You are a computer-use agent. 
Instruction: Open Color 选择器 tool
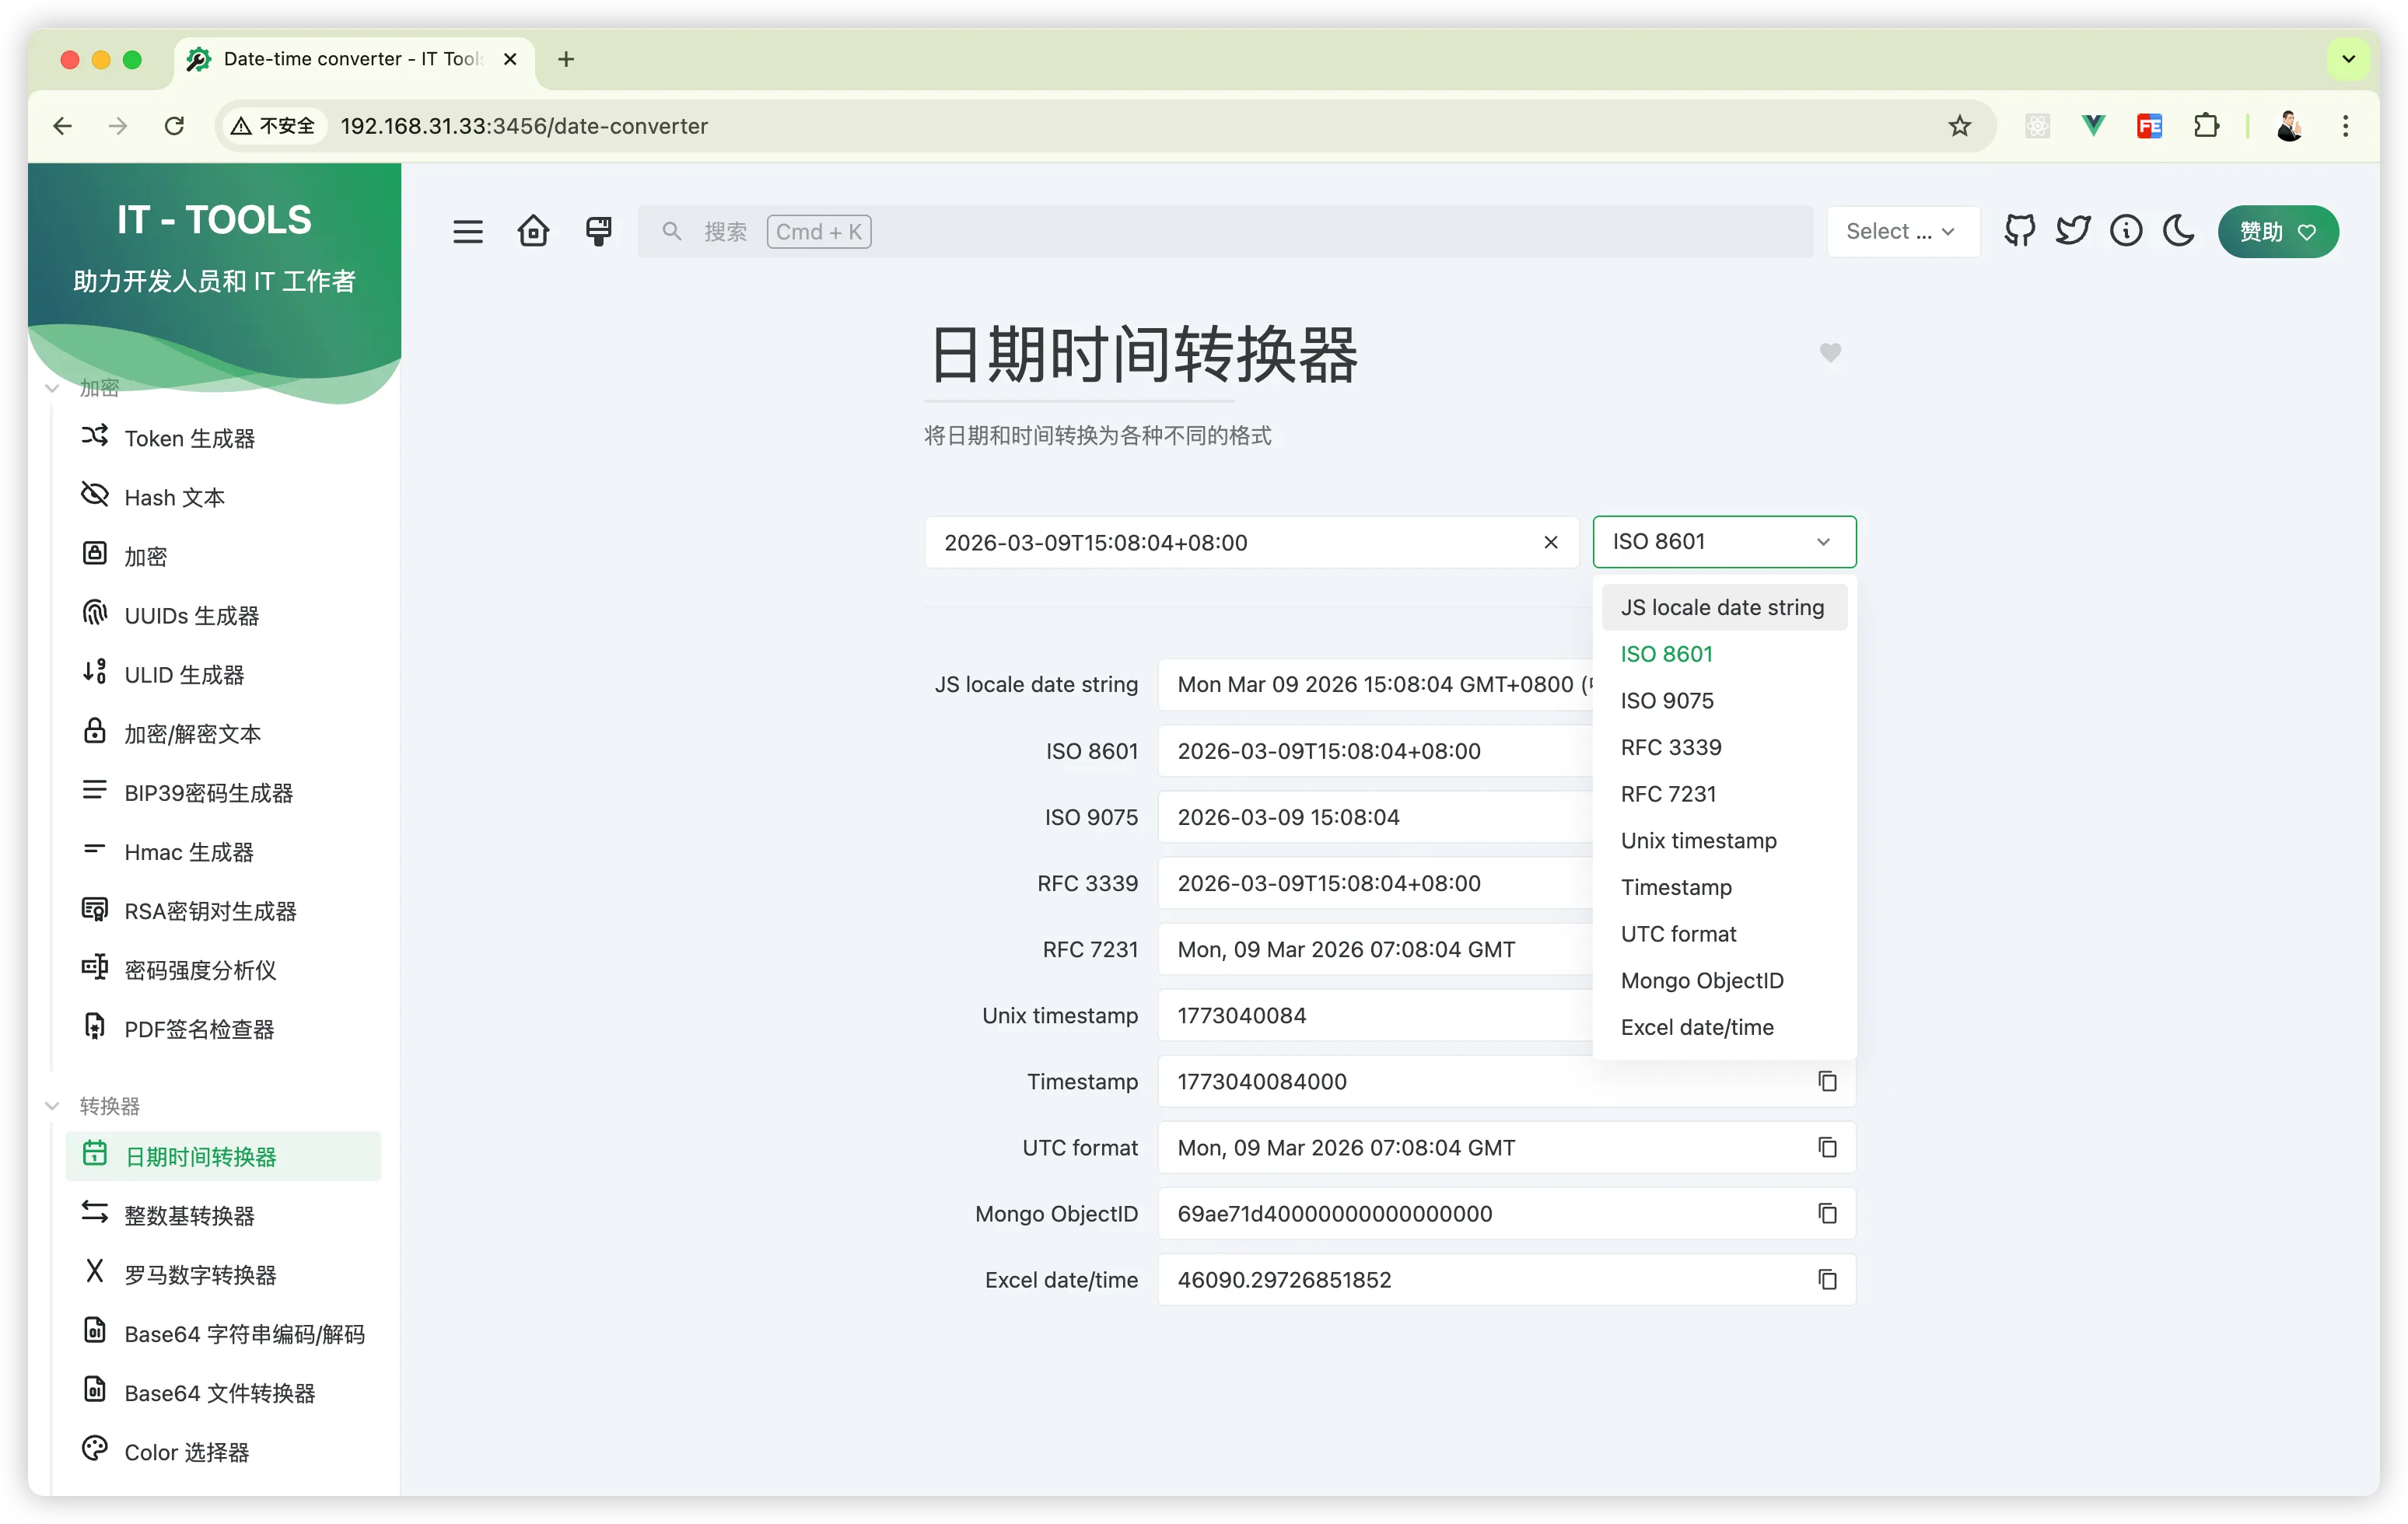pos(223,1451)
